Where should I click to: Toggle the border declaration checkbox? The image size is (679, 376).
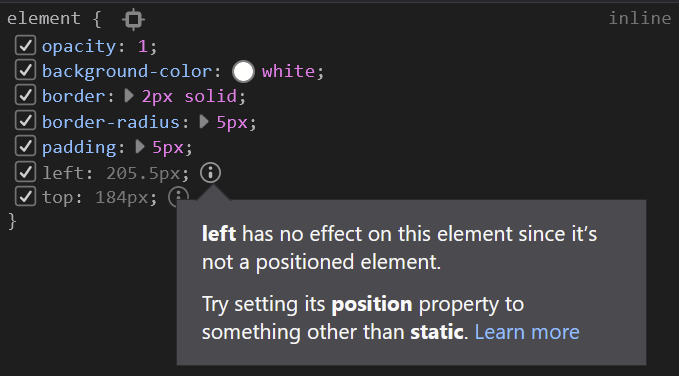pos(26,95)
